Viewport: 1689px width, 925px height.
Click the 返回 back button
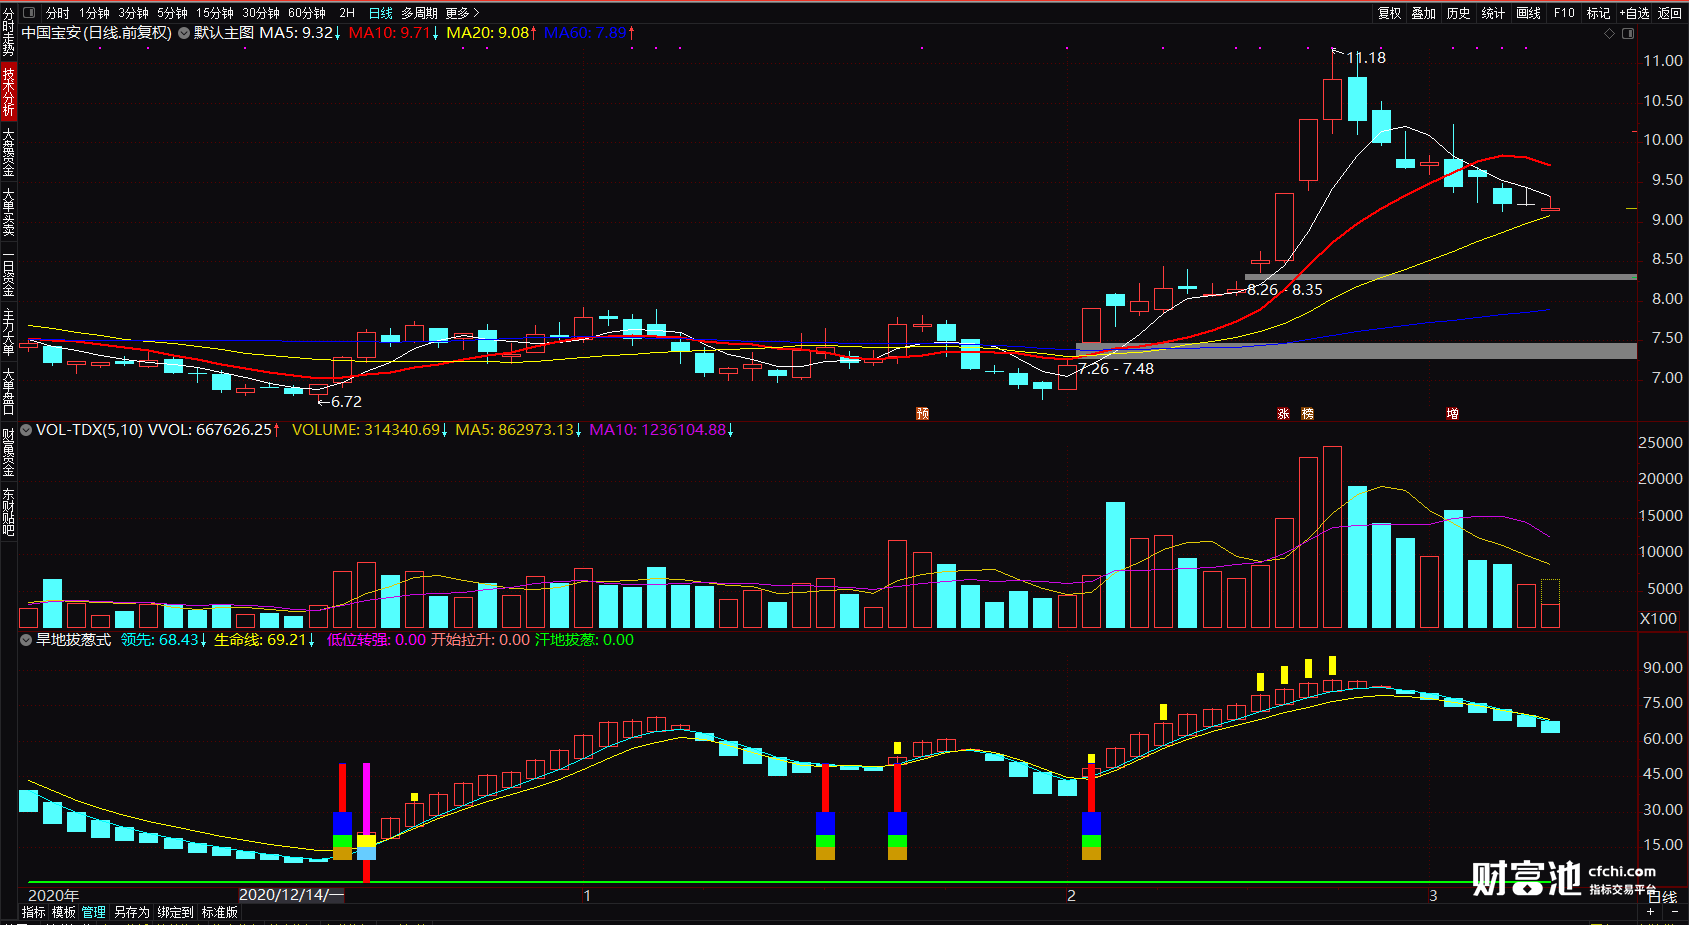coord(1670,13)
